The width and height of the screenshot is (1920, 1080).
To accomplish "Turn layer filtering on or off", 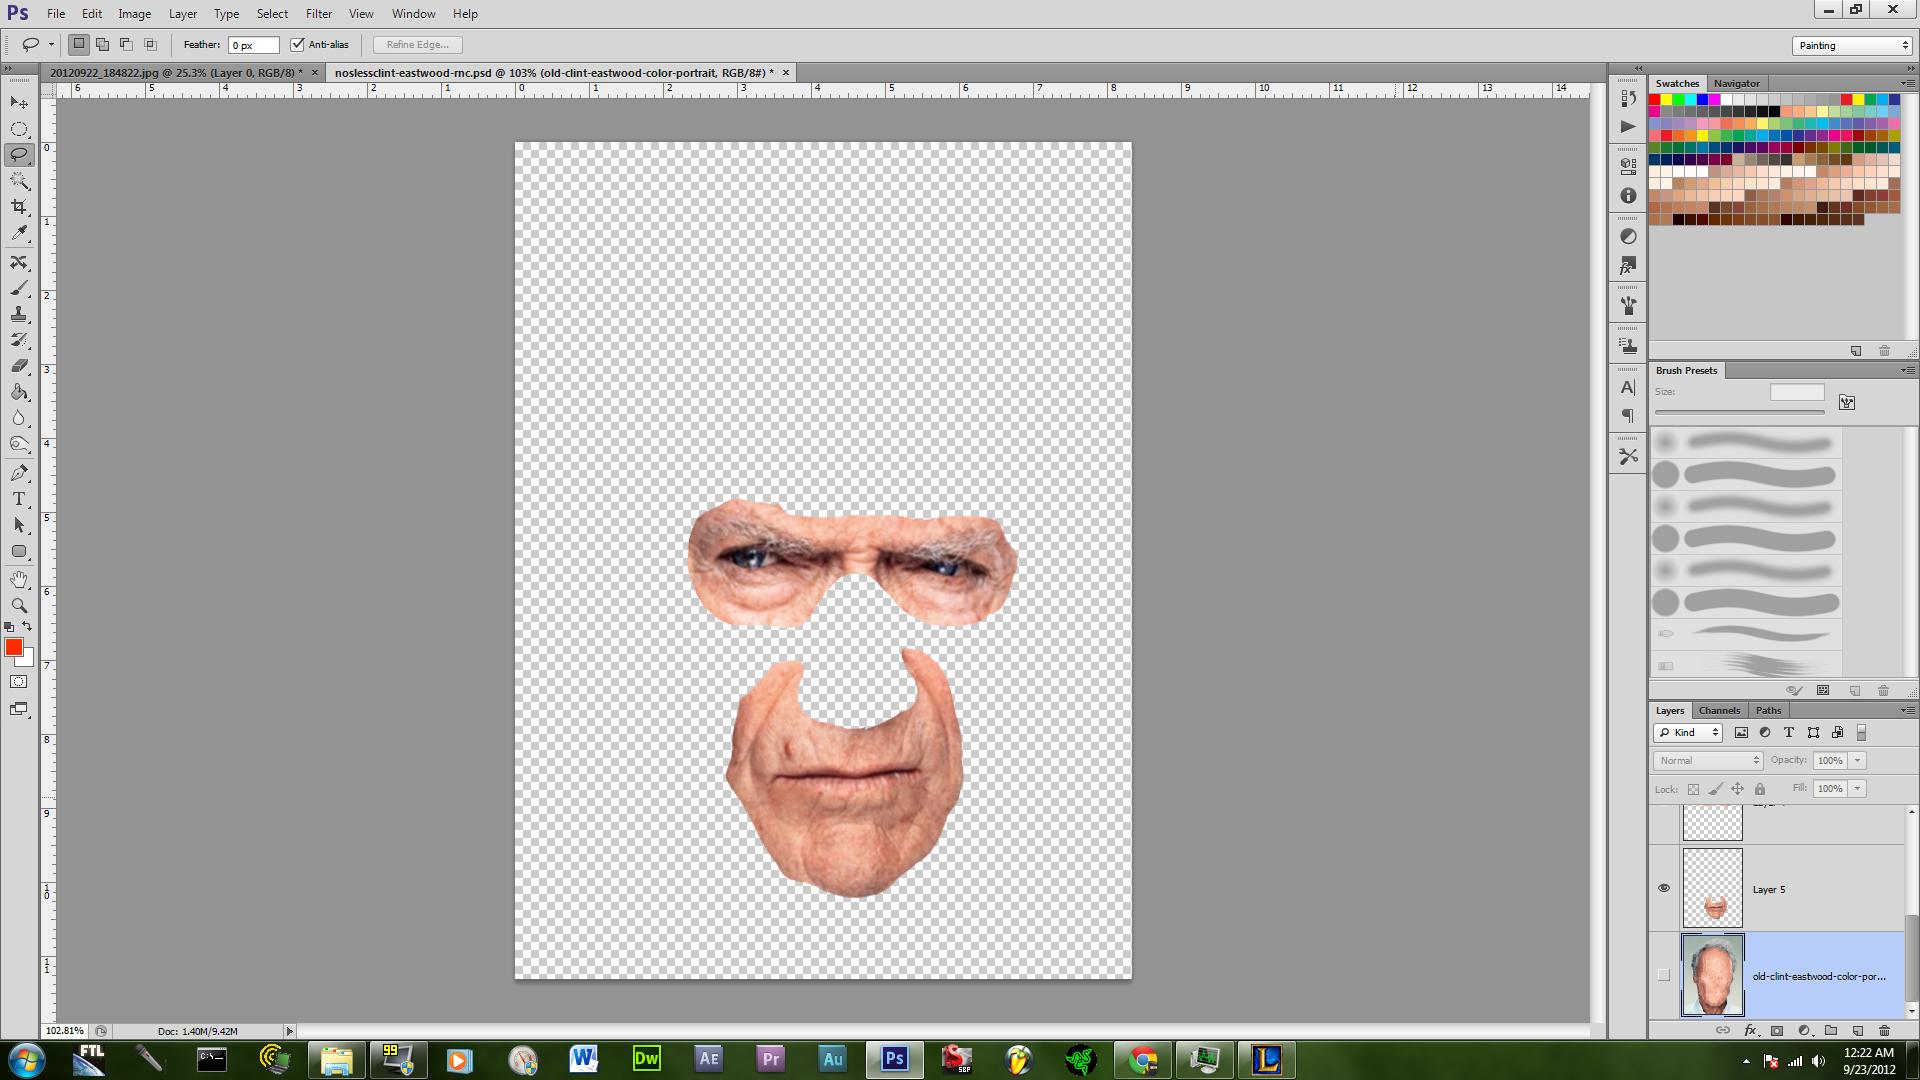I will coord(1861,733).
